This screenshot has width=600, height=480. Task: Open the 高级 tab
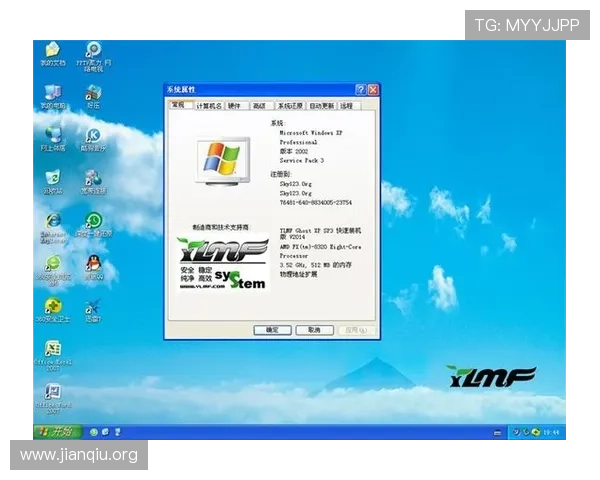coord(260,105)
